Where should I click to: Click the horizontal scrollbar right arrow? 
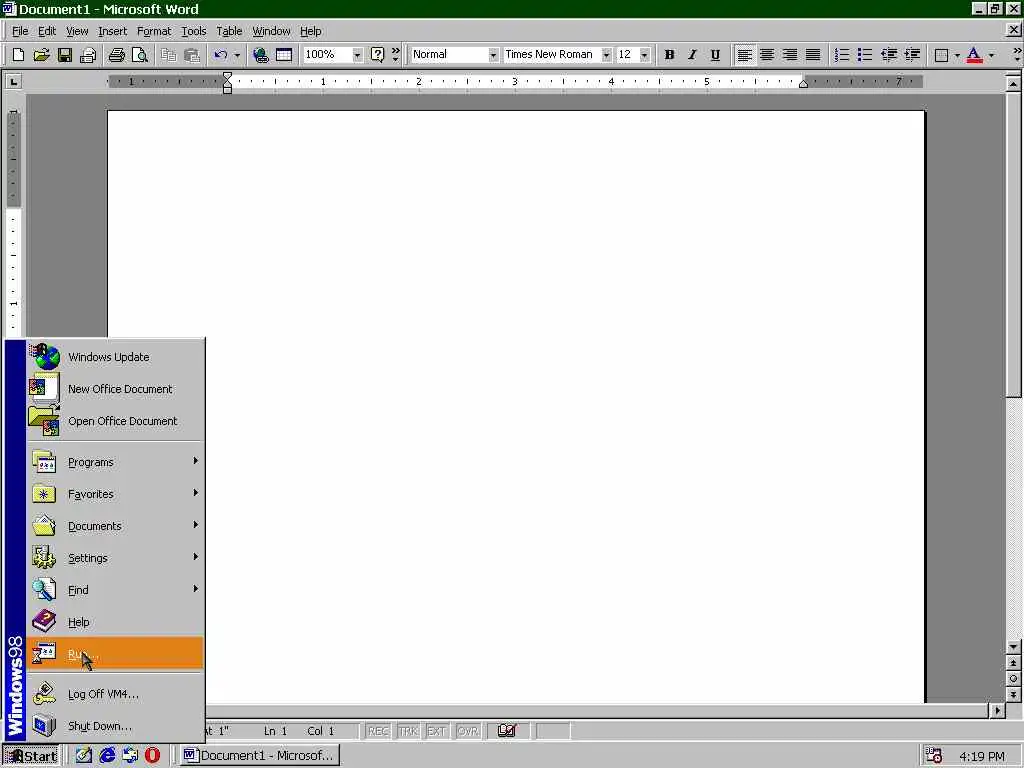tap(997, 710)
